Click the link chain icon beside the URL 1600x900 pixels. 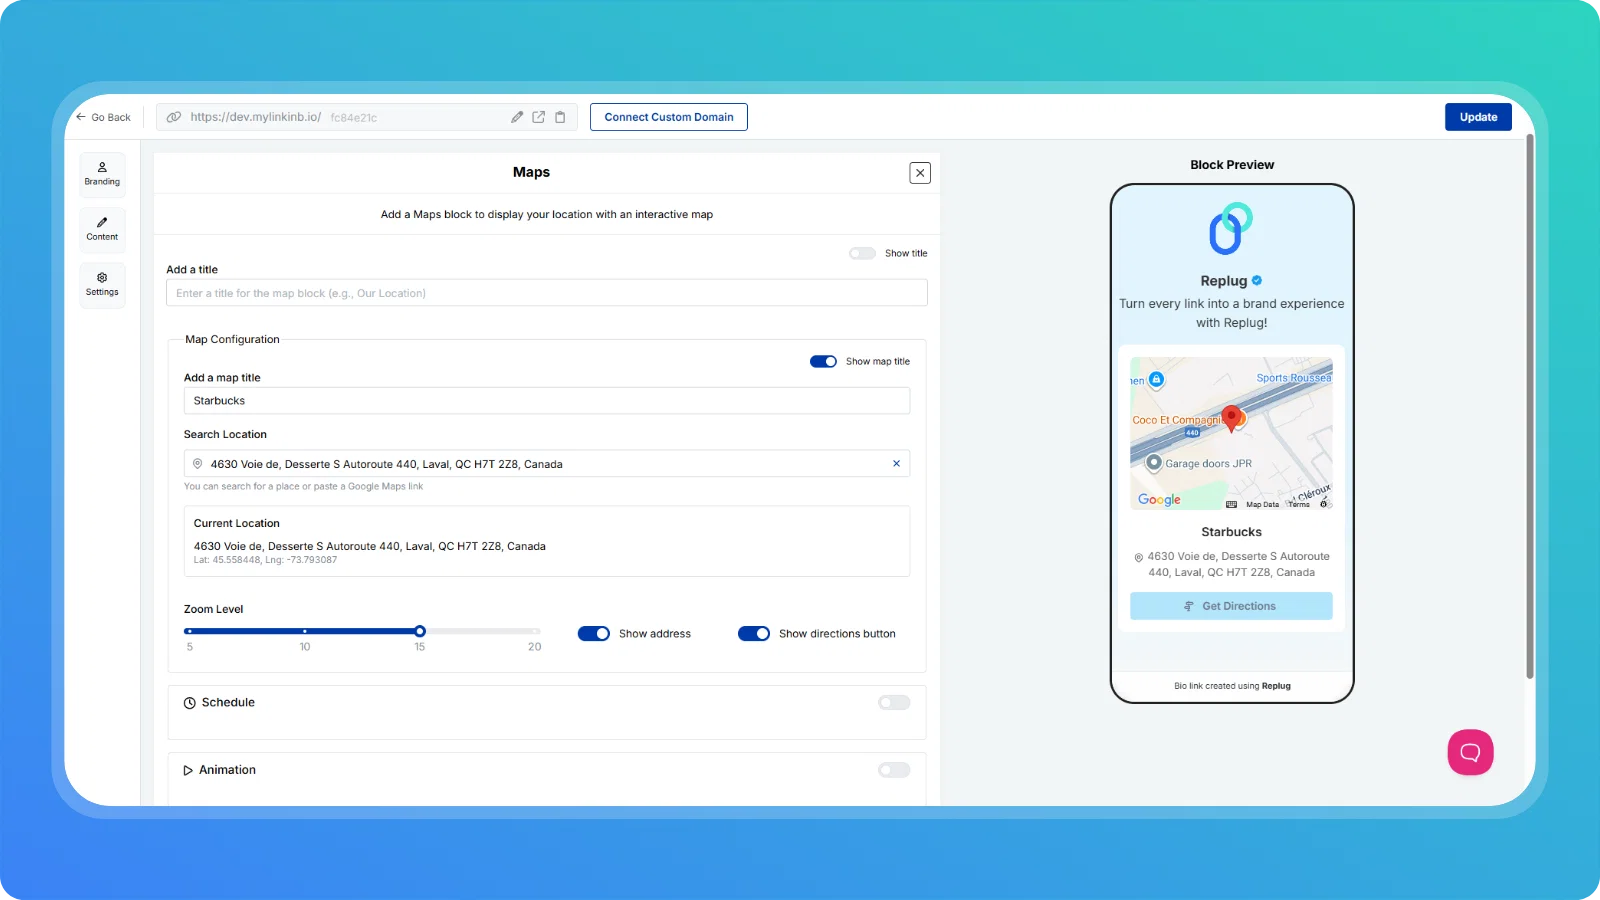[x=174, y=117]
